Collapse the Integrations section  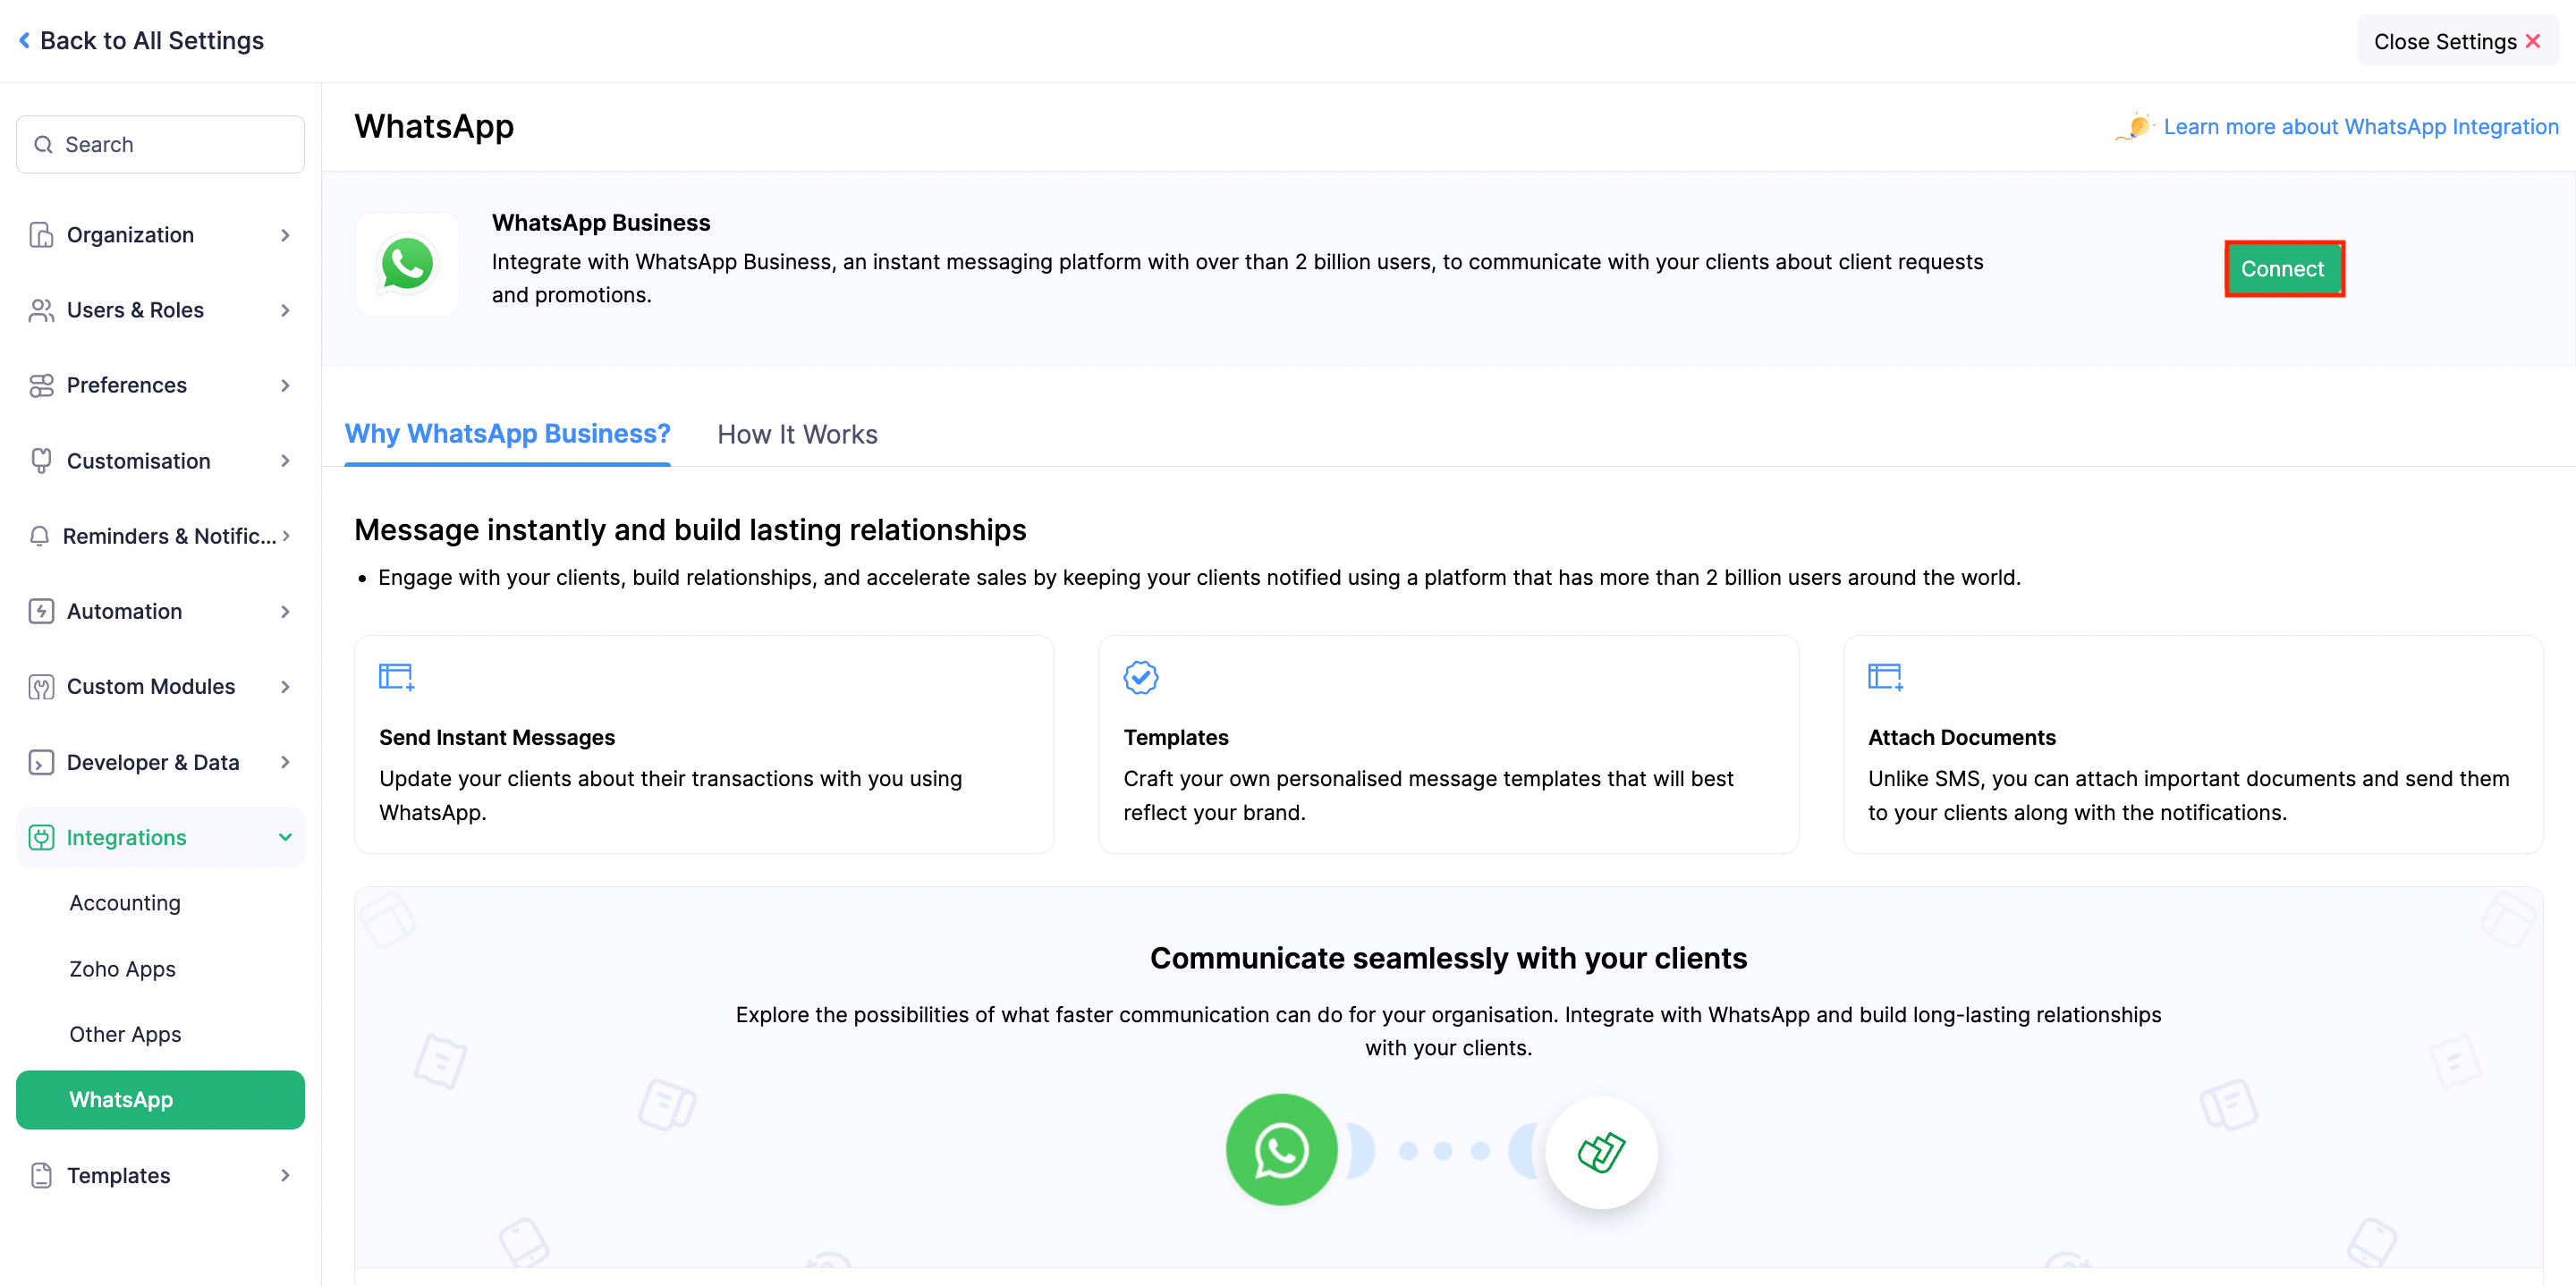coord(286,837)
